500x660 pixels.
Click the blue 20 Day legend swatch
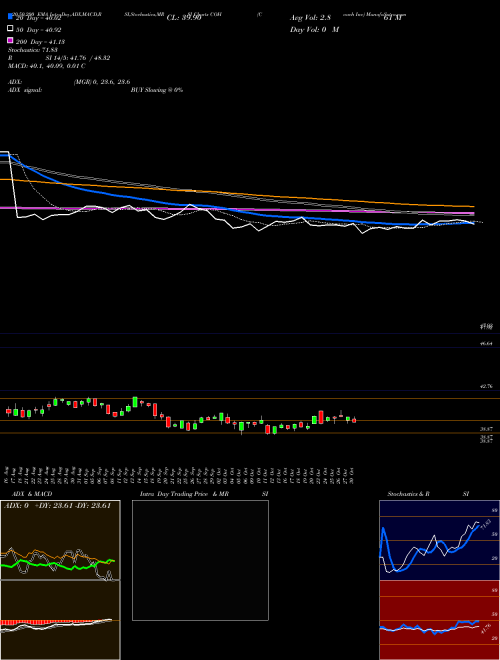point(10,17)
